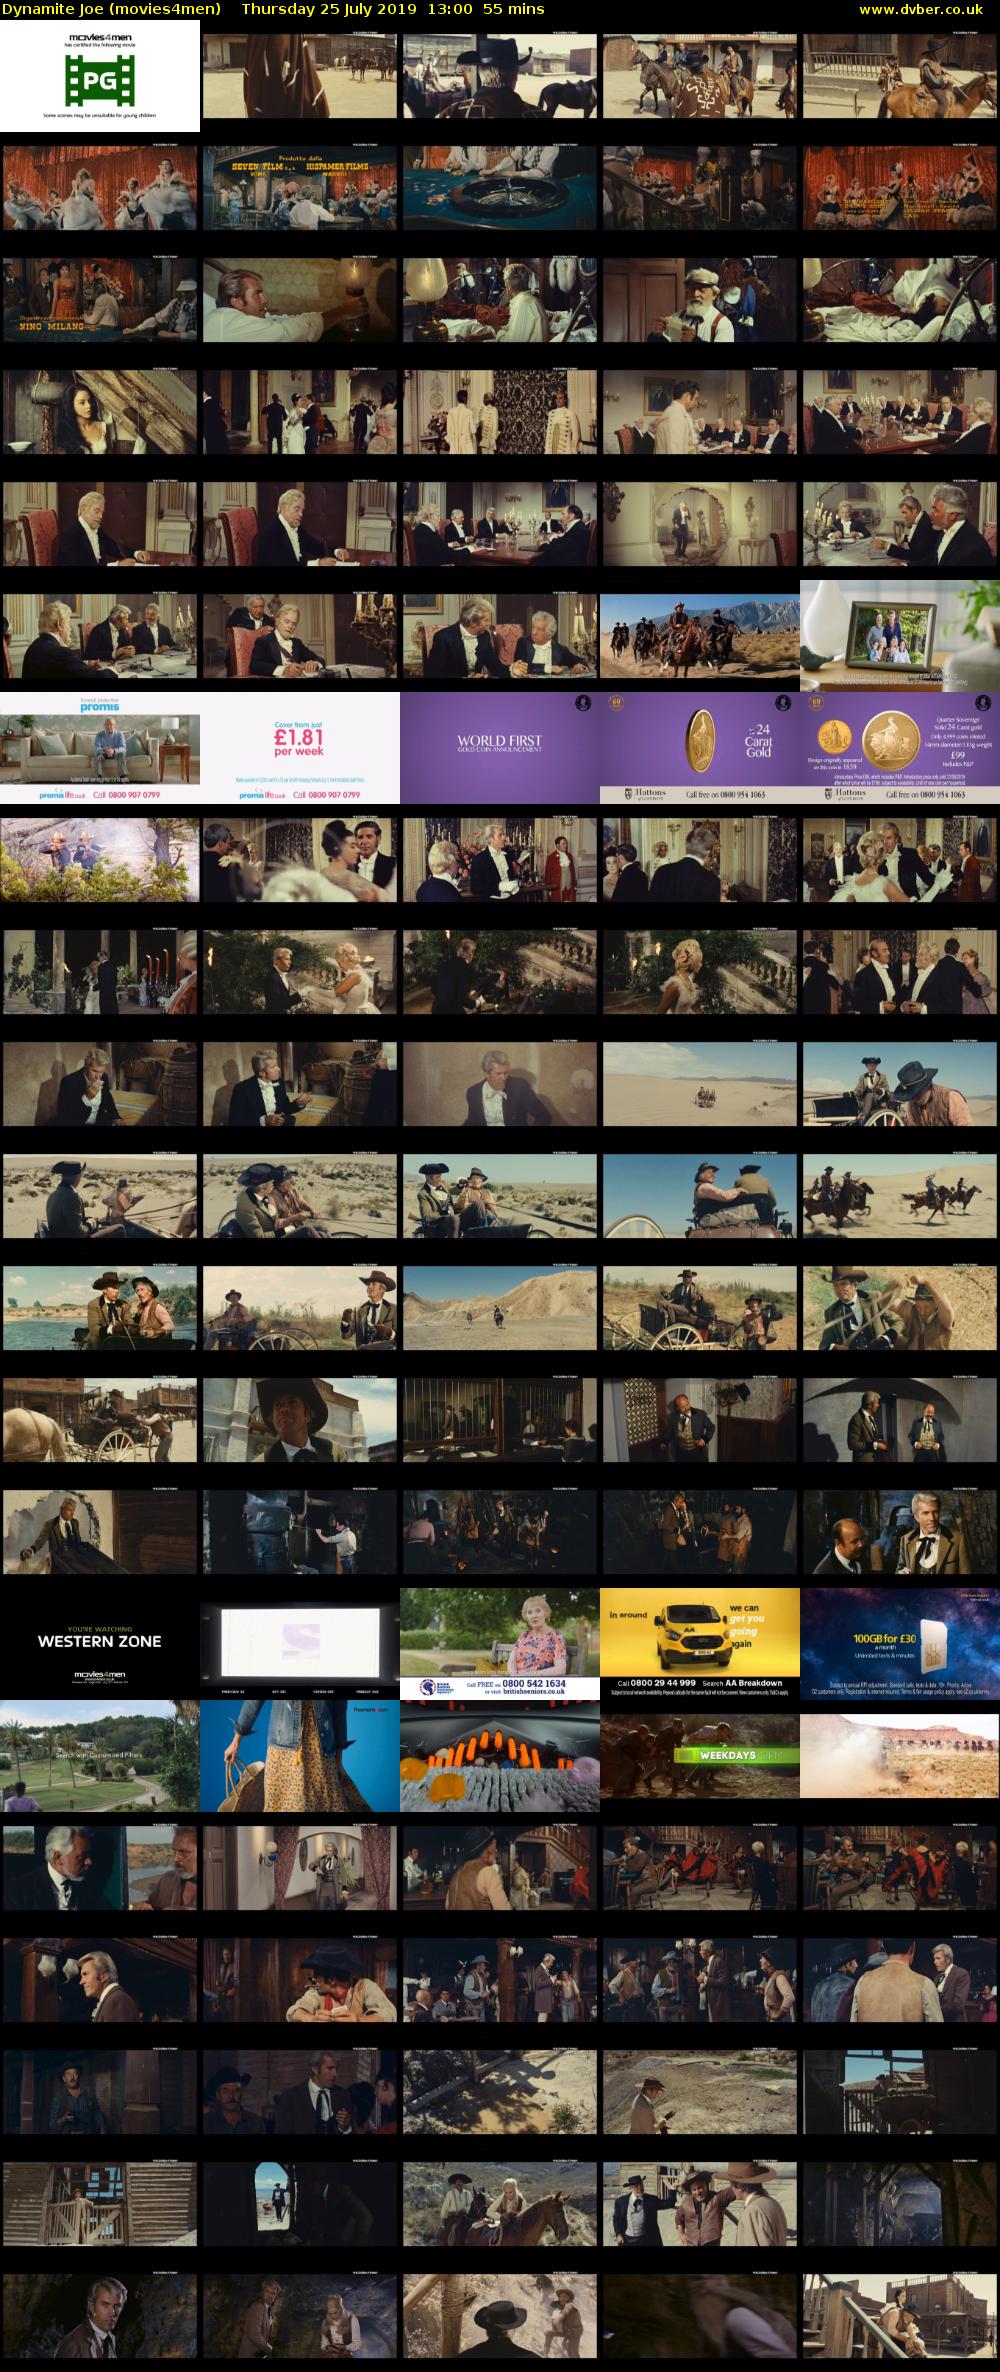This screenshot has height=2372, width=1000.
Task: Open the Nino Milano credit thumbnail
Action: 100,300
